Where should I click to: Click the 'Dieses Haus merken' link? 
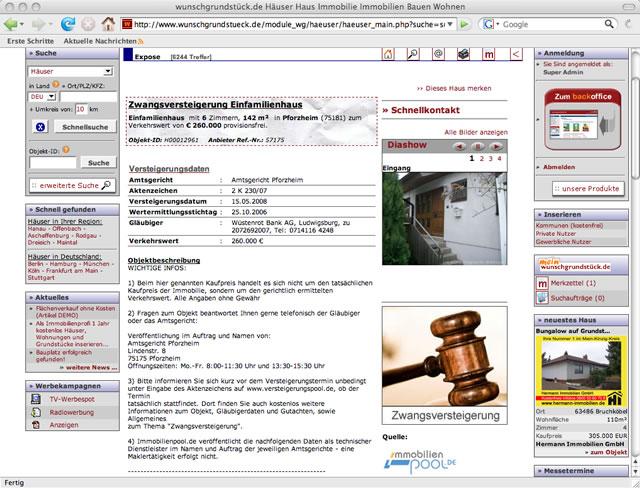point(454,88)
